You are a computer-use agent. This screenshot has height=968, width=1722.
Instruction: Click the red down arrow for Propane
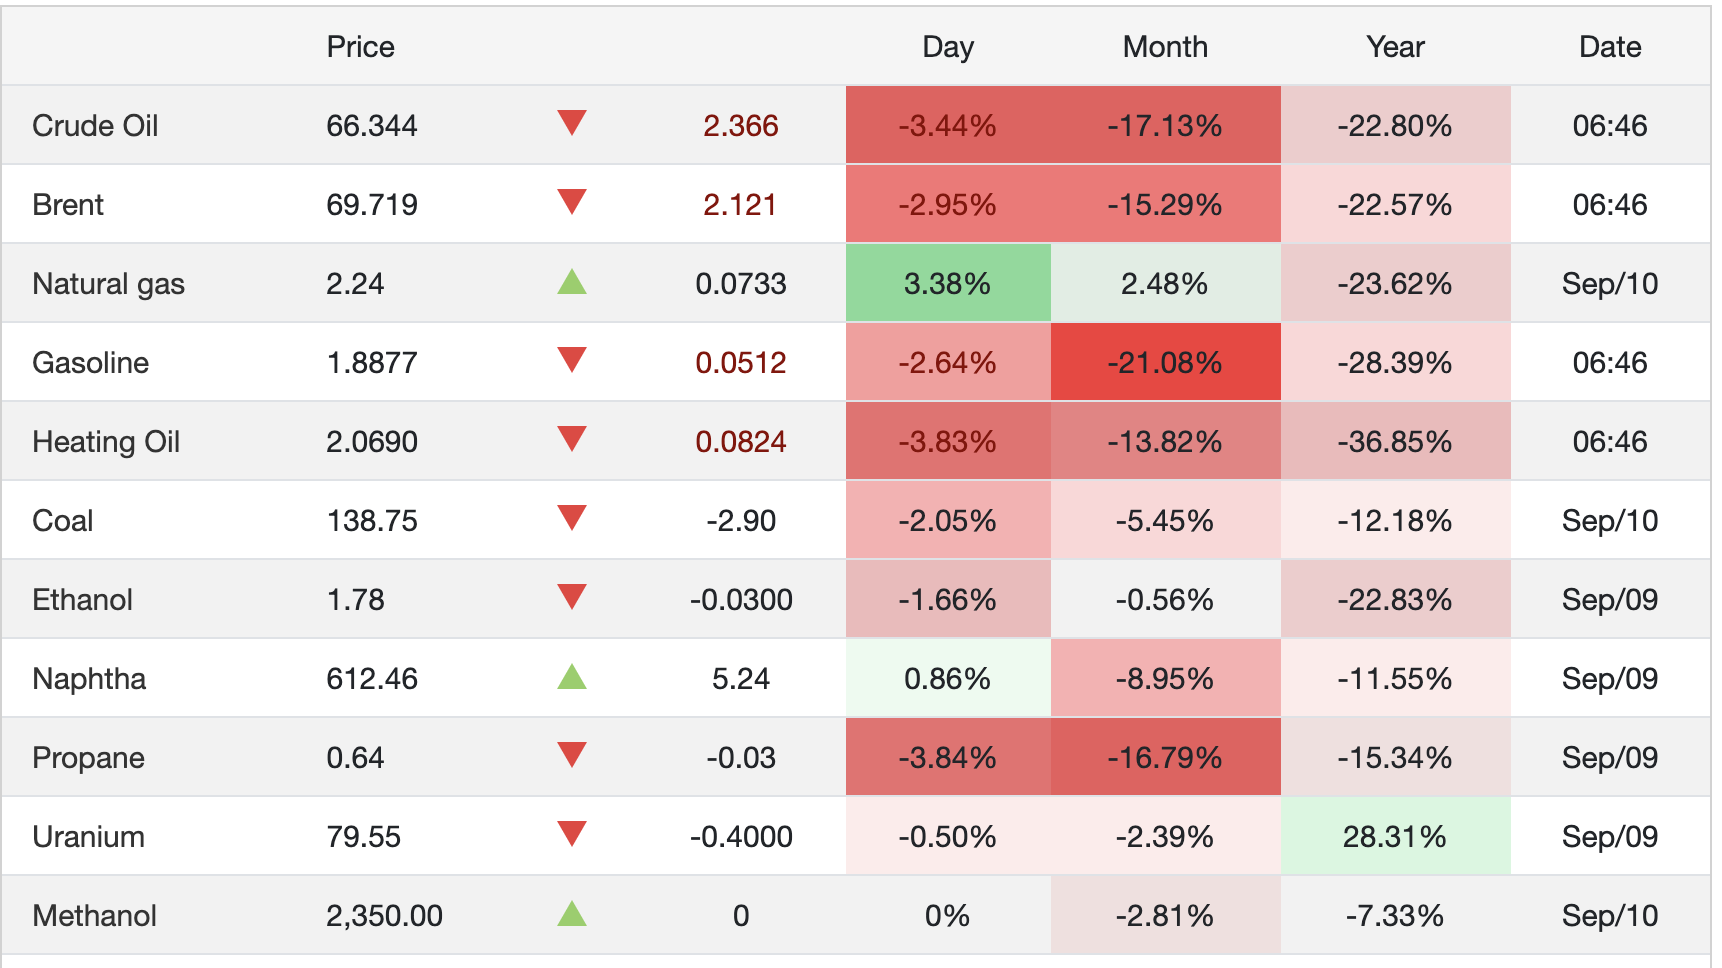coord(572,755)
